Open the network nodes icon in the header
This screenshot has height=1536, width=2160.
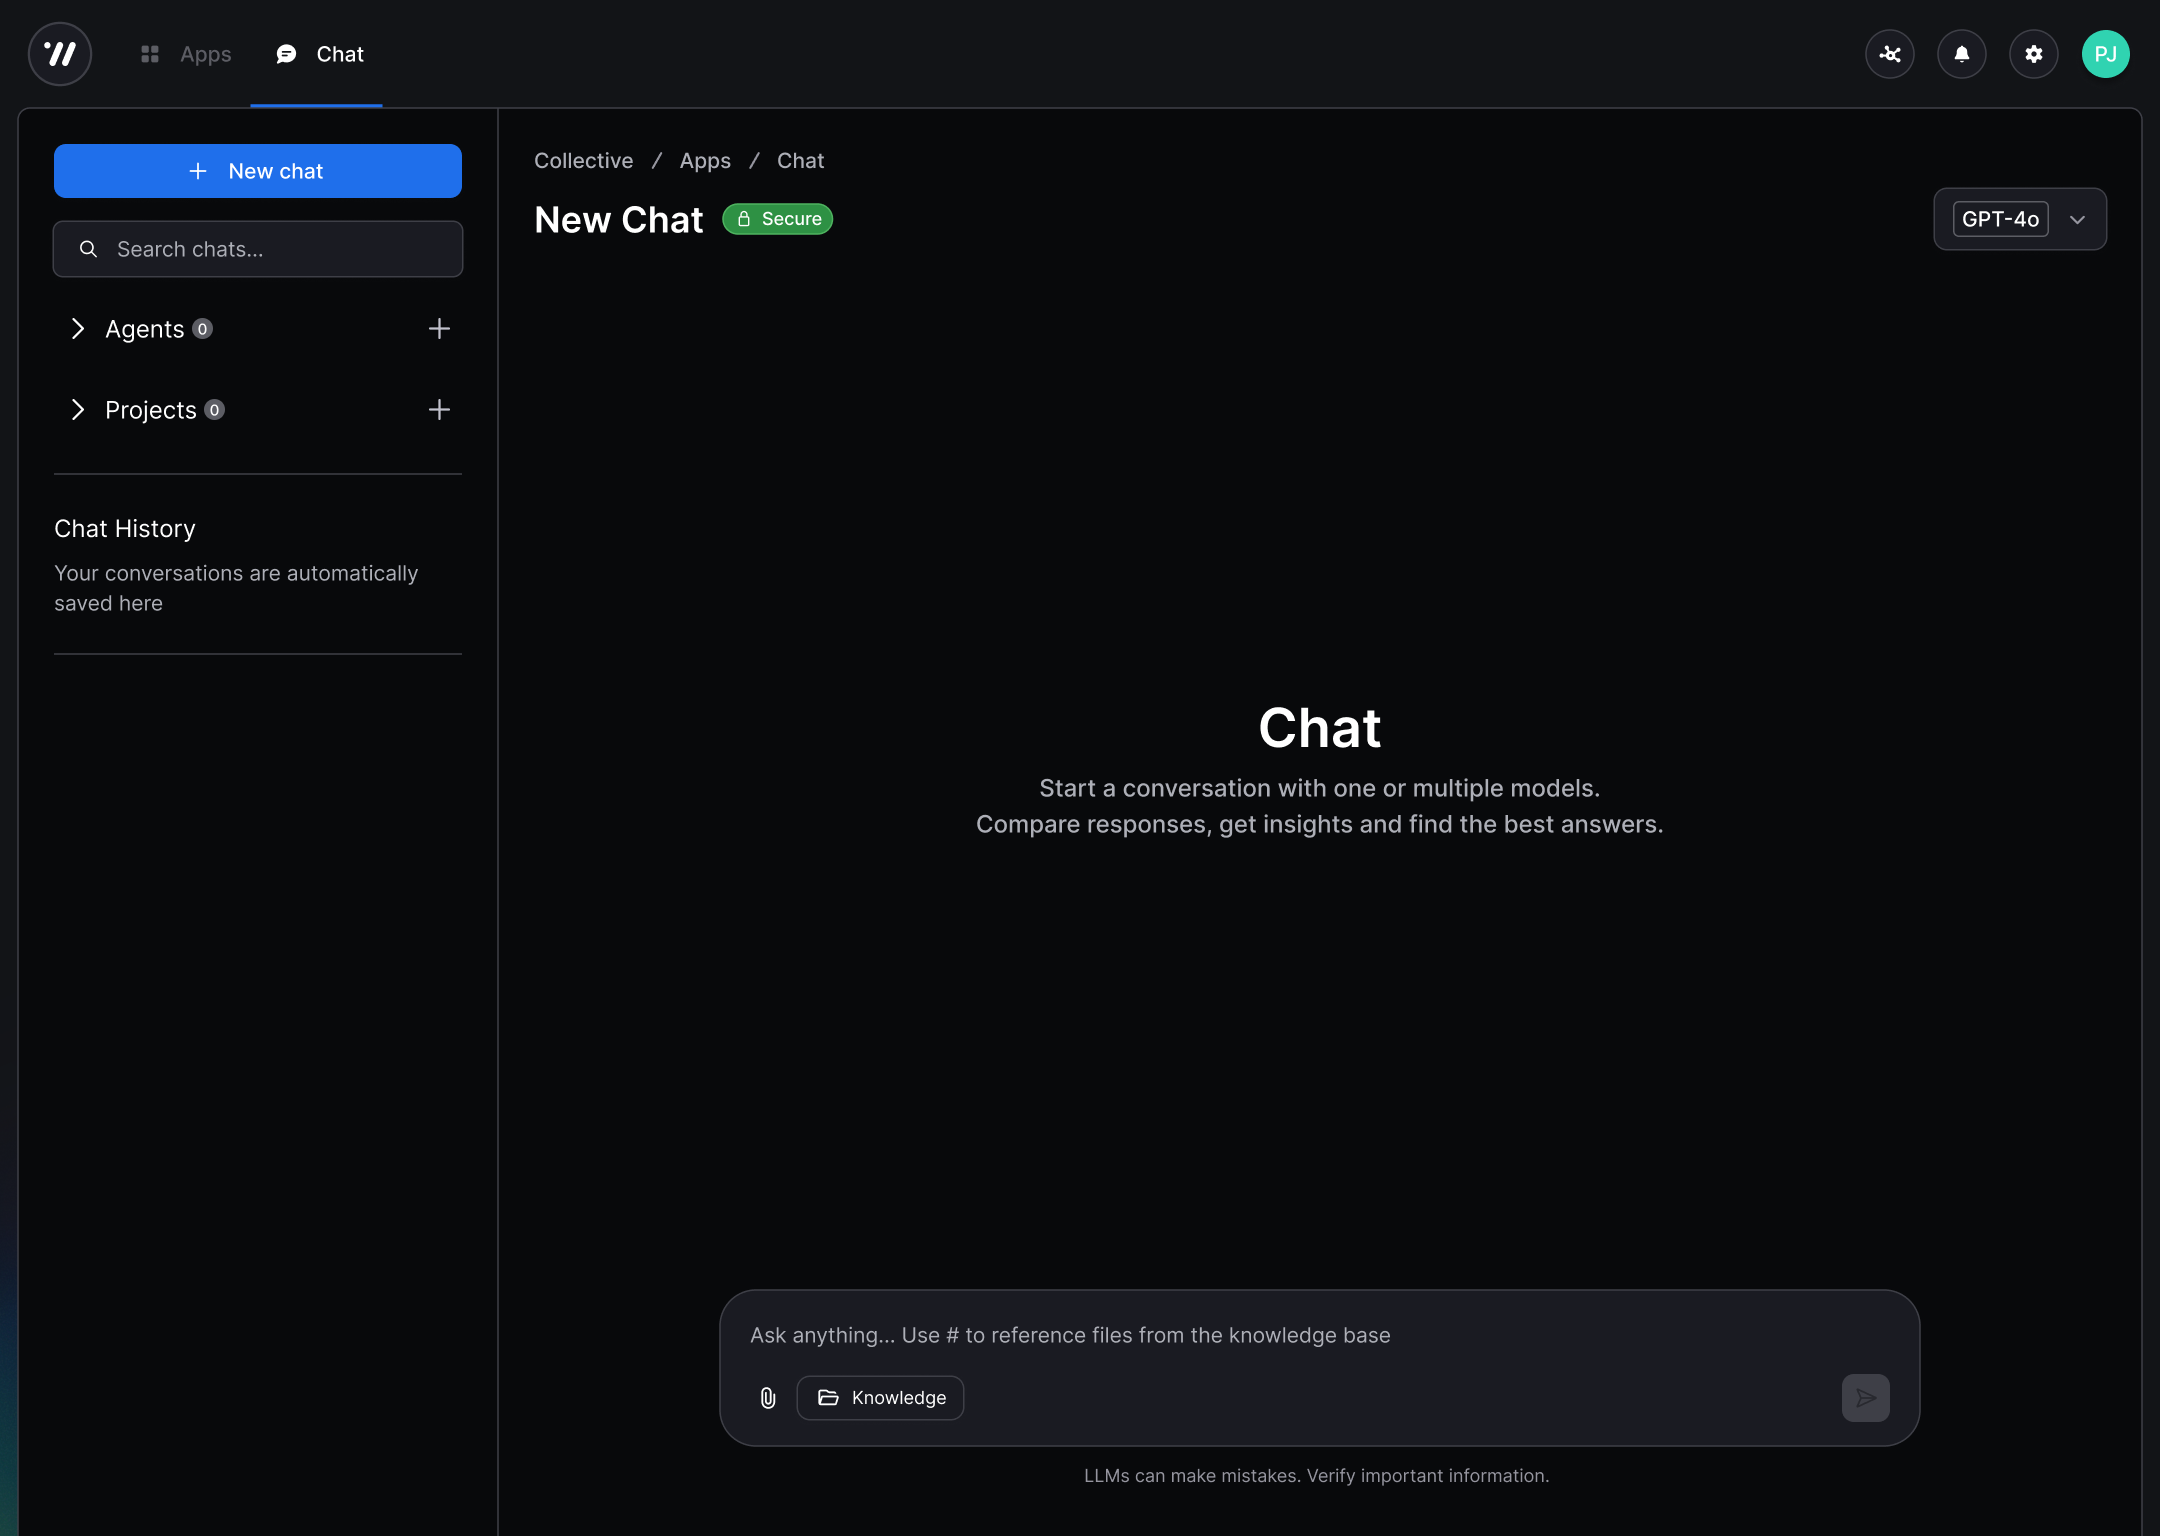[1890, 54]
